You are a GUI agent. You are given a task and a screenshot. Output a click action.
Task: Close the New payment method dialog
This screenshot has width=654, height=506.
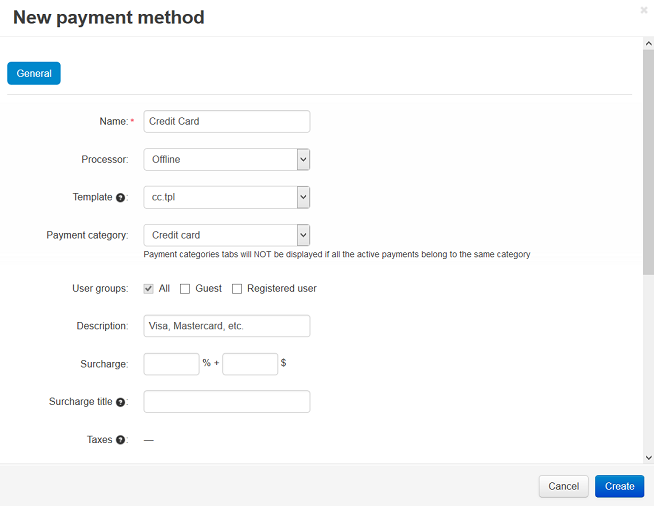pyautogui.click(x=644, y=10)
